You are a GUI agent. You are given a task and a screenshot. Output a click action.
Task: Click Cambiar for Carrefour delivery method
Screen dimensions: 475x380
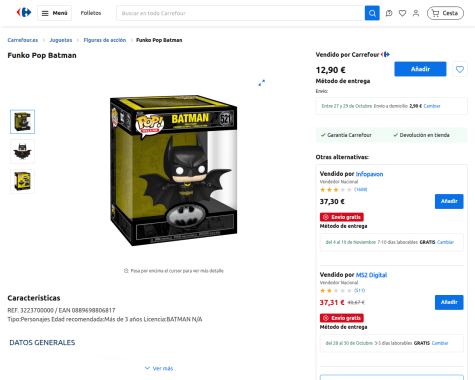[432, 106]
